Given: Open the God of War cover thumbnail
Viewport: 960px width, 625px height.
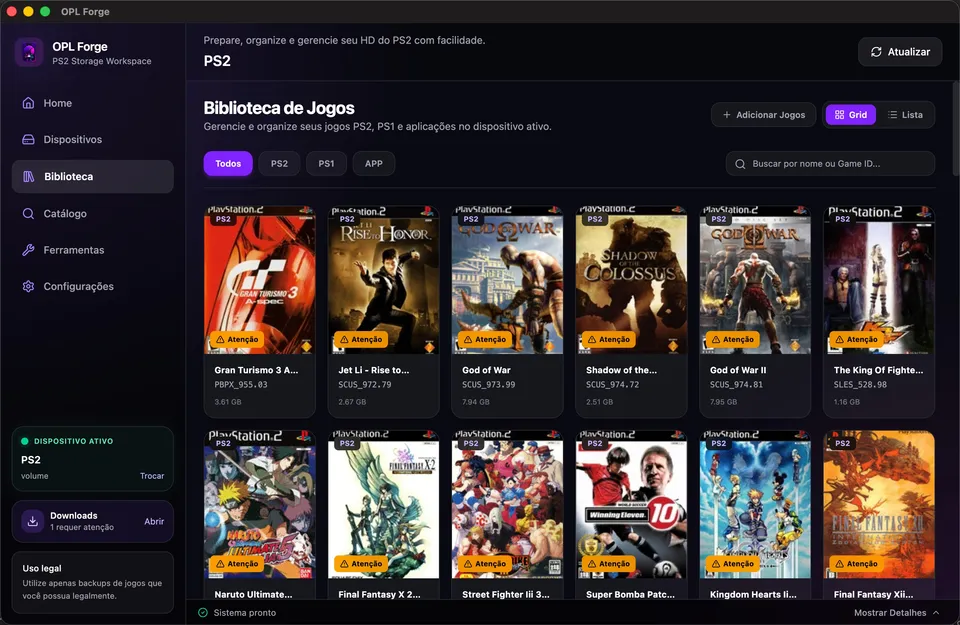Looking at the screenshot, I should [507, 280].
